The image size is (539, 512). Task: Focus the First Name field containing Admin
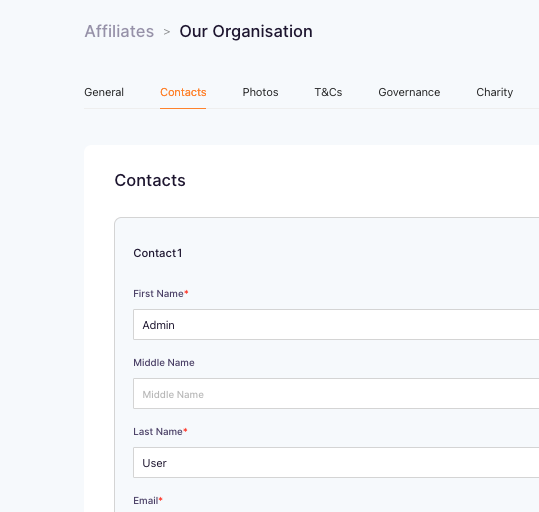[x=336, y=325]
